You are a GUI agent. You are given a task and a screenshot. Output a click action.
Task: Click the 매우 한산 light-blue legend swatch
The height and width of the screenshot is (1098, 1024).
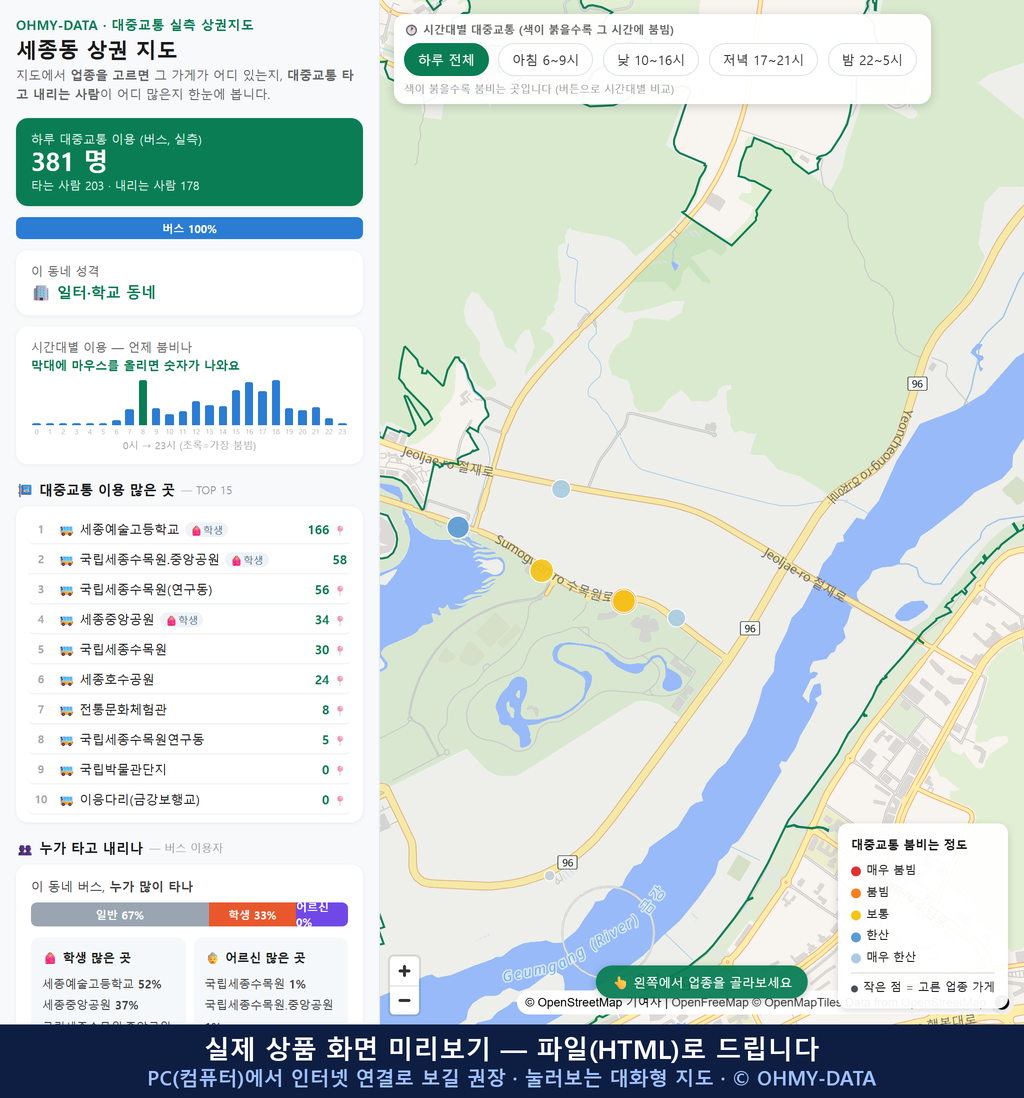tap(856, 958)
